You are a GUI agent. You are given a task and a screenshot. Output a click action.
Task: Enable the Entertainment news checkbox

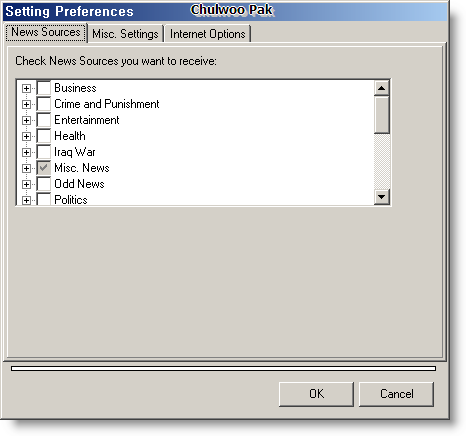(x=44, y=120)
